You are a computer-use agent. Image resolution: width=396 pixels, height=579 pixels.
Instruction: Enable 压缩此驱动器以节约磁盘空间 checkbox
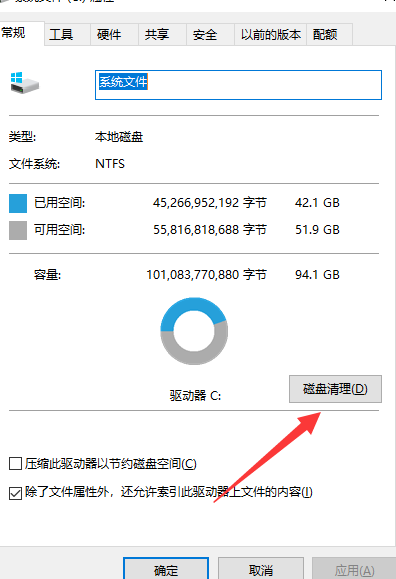click(15, 463)
